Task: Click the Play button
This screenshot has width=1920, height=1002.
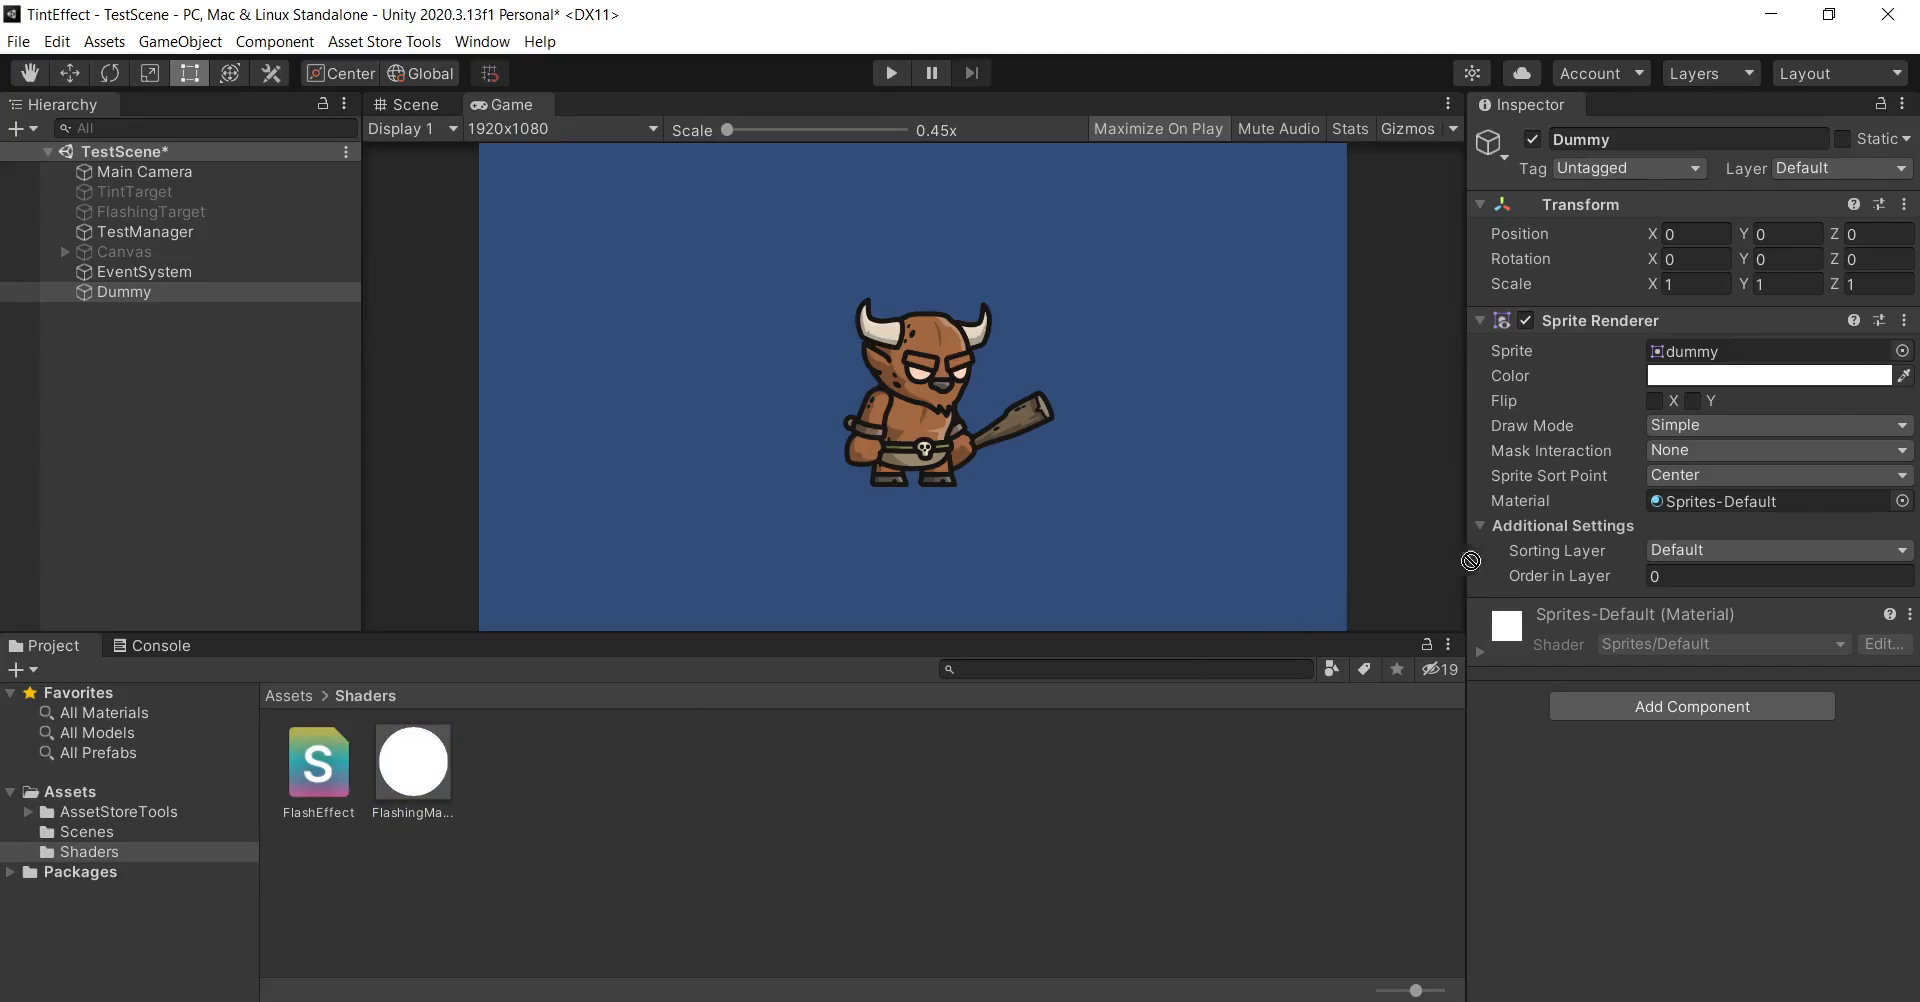Action: click(x=891, y=73)
